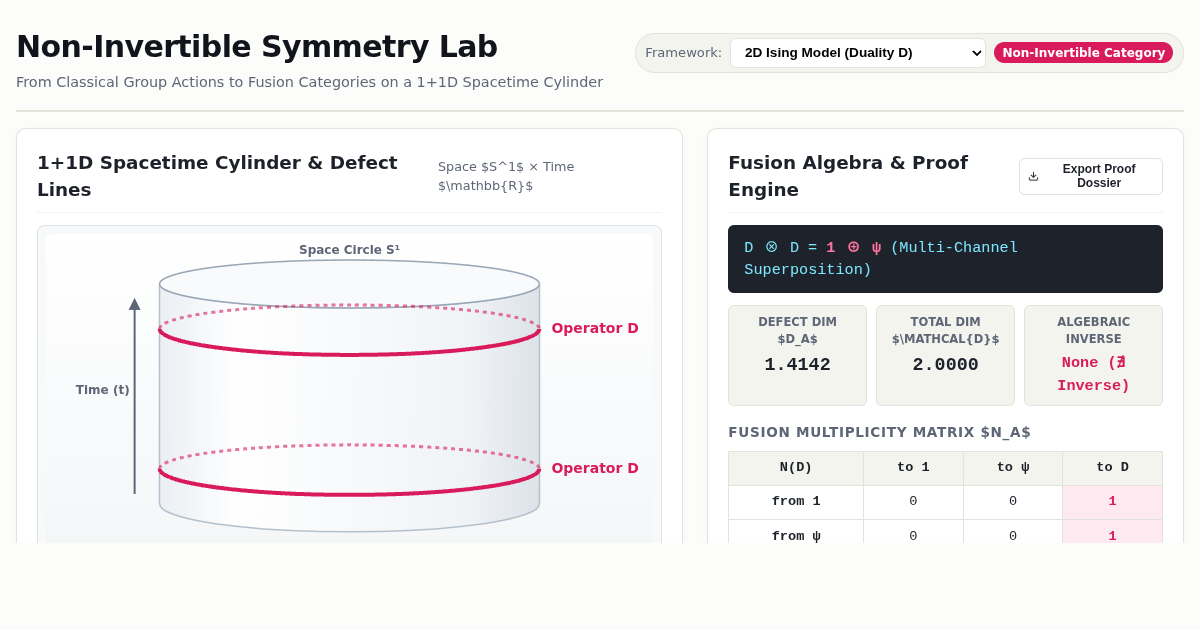The image size is (1200, 630).
Task: Click the Defect Dim value 1.4142
Action: tap(797, 365)
